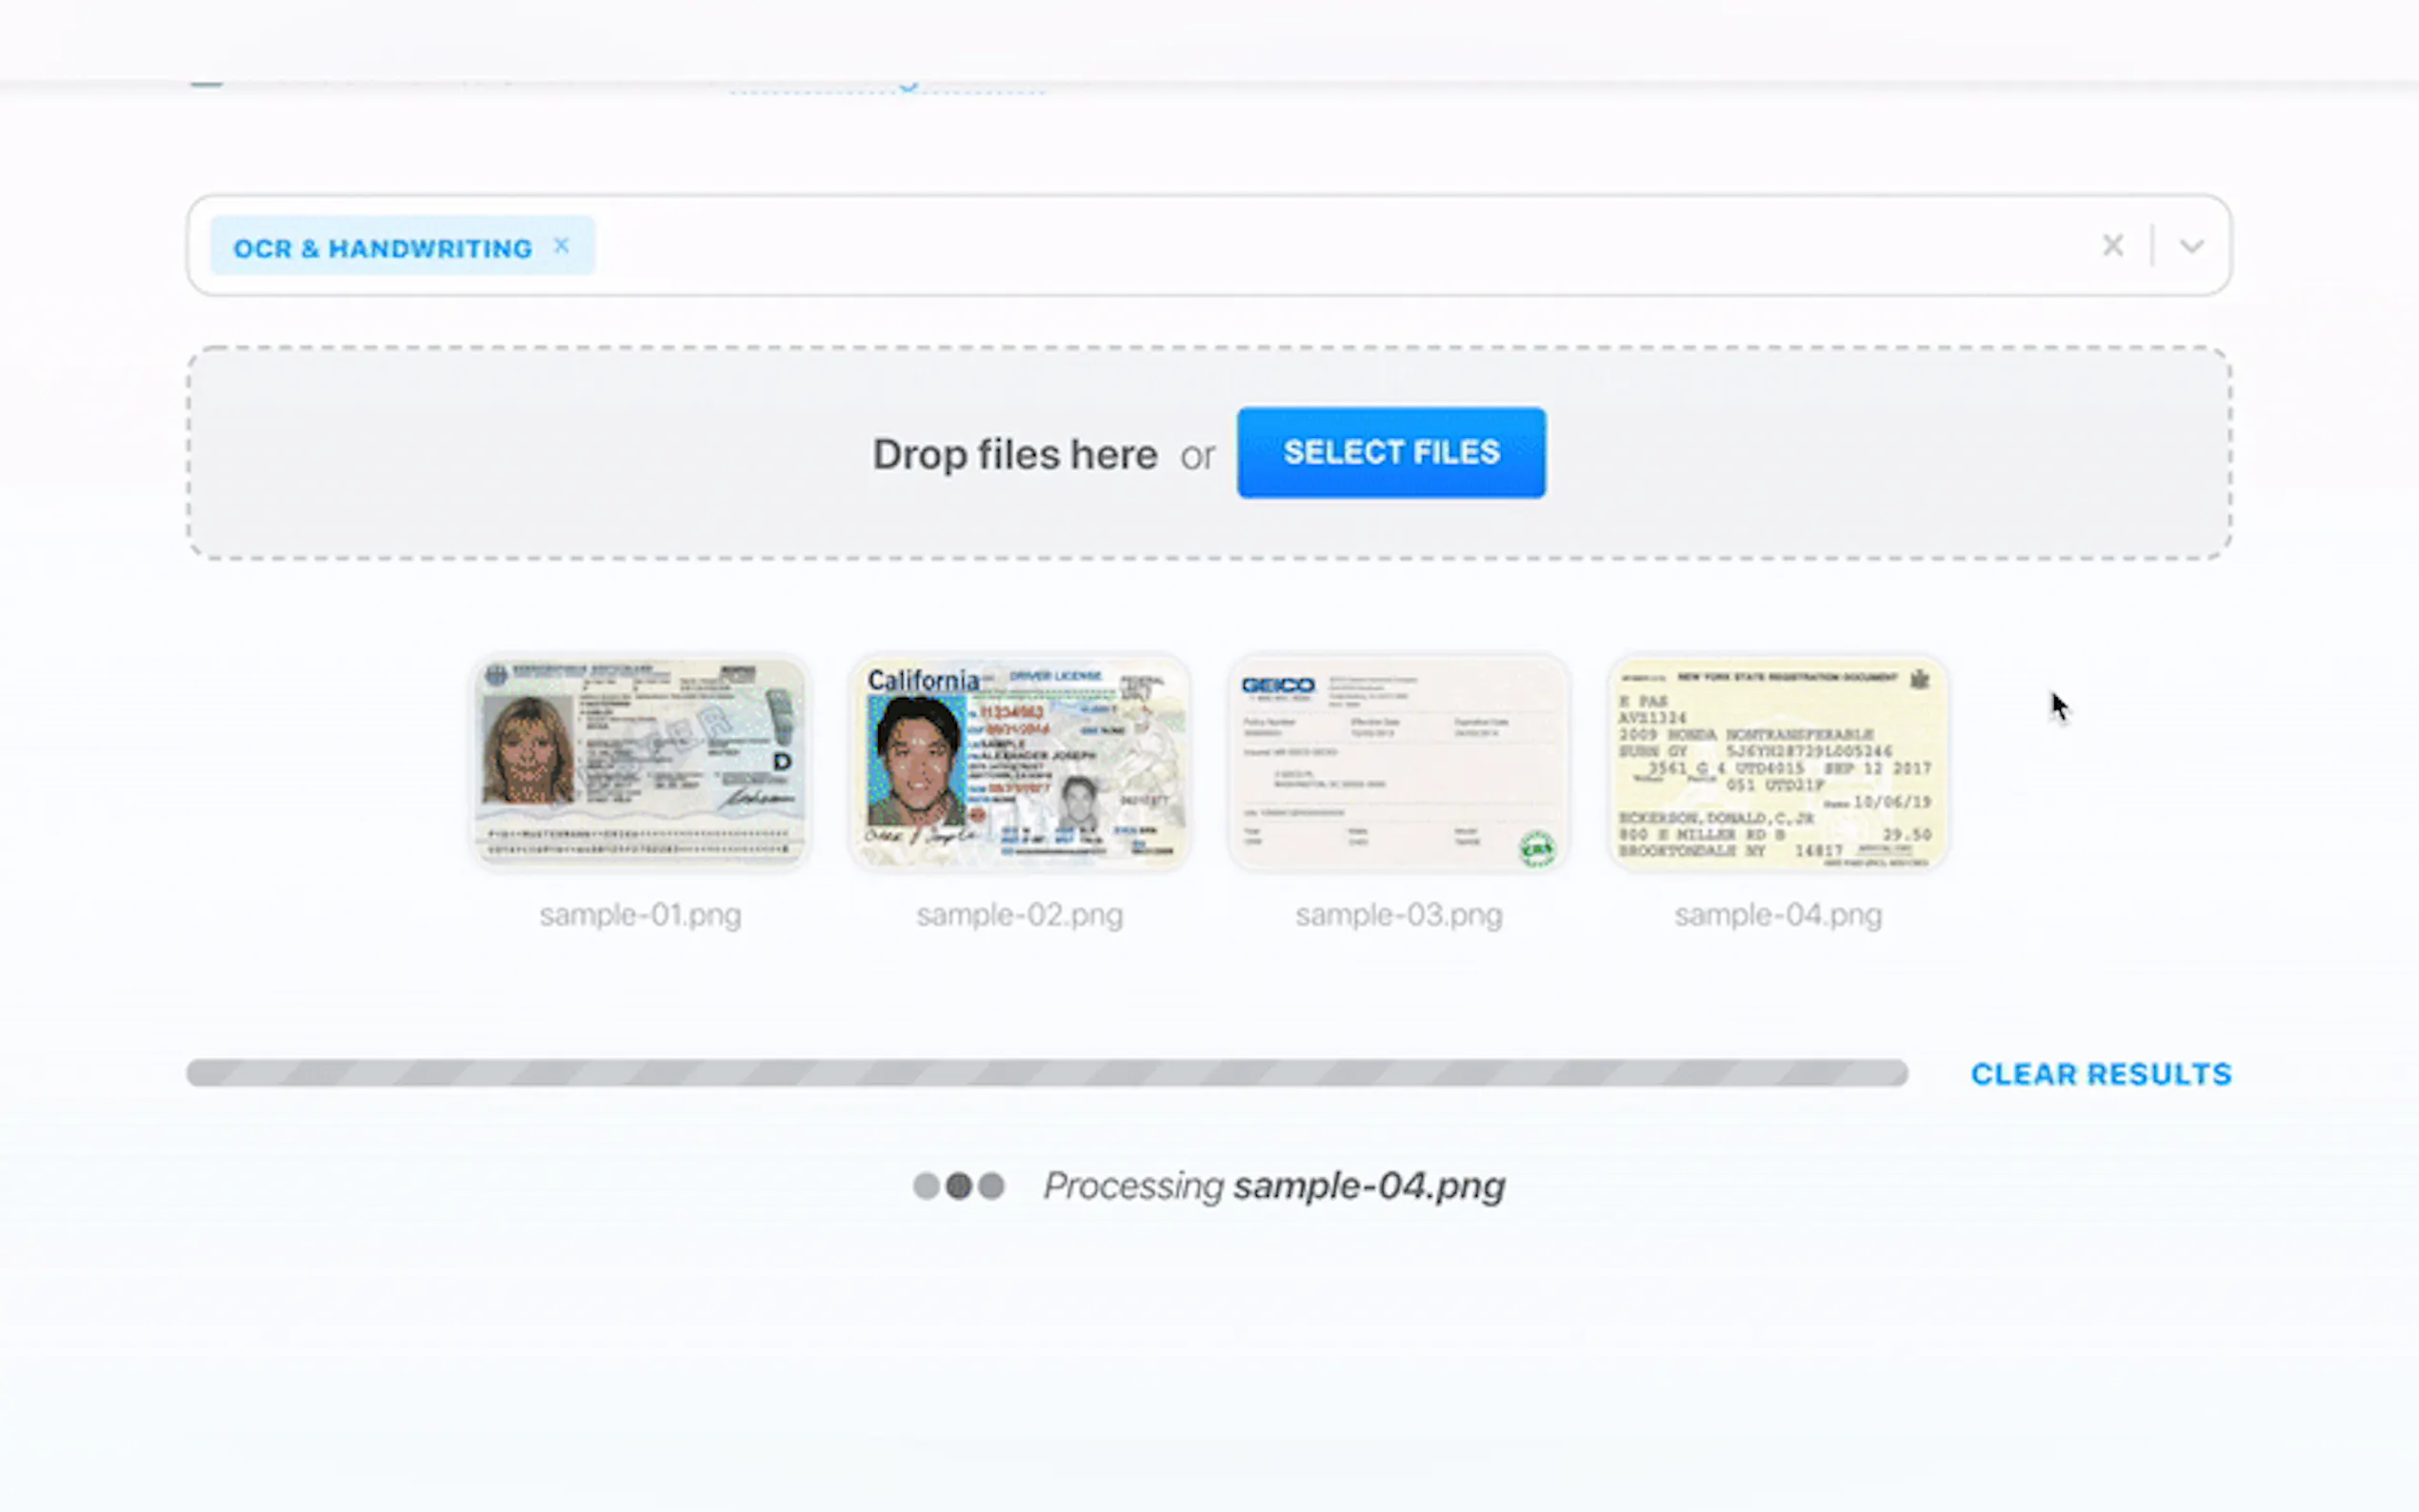2419x1512 pixels.
Task: Open the sample-01.png thumbnail
Action: [x=640, y=760]
